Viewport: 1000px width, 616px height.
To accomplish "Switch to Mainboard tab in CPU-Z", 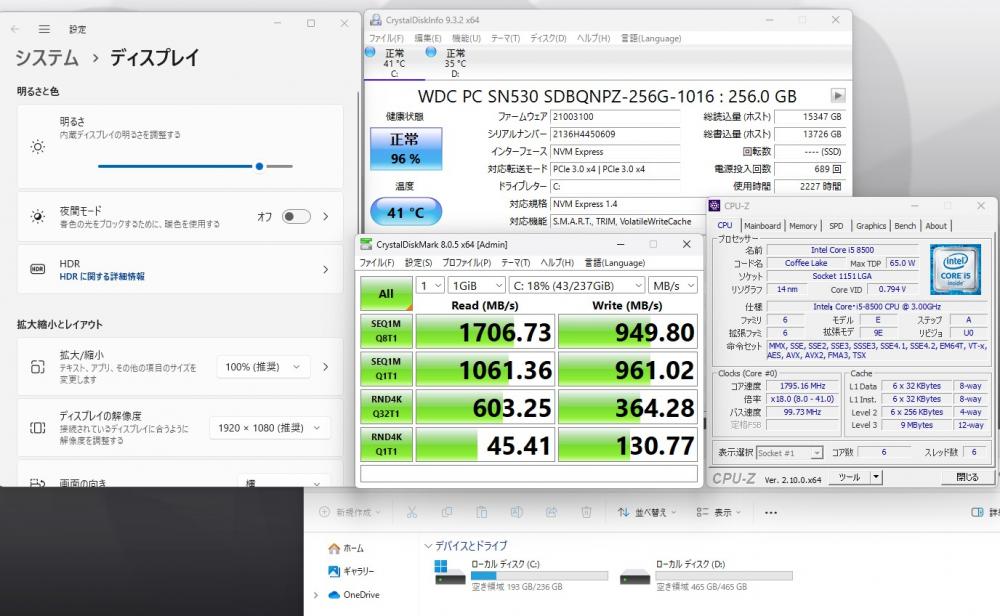I will [x=762, y=226].
